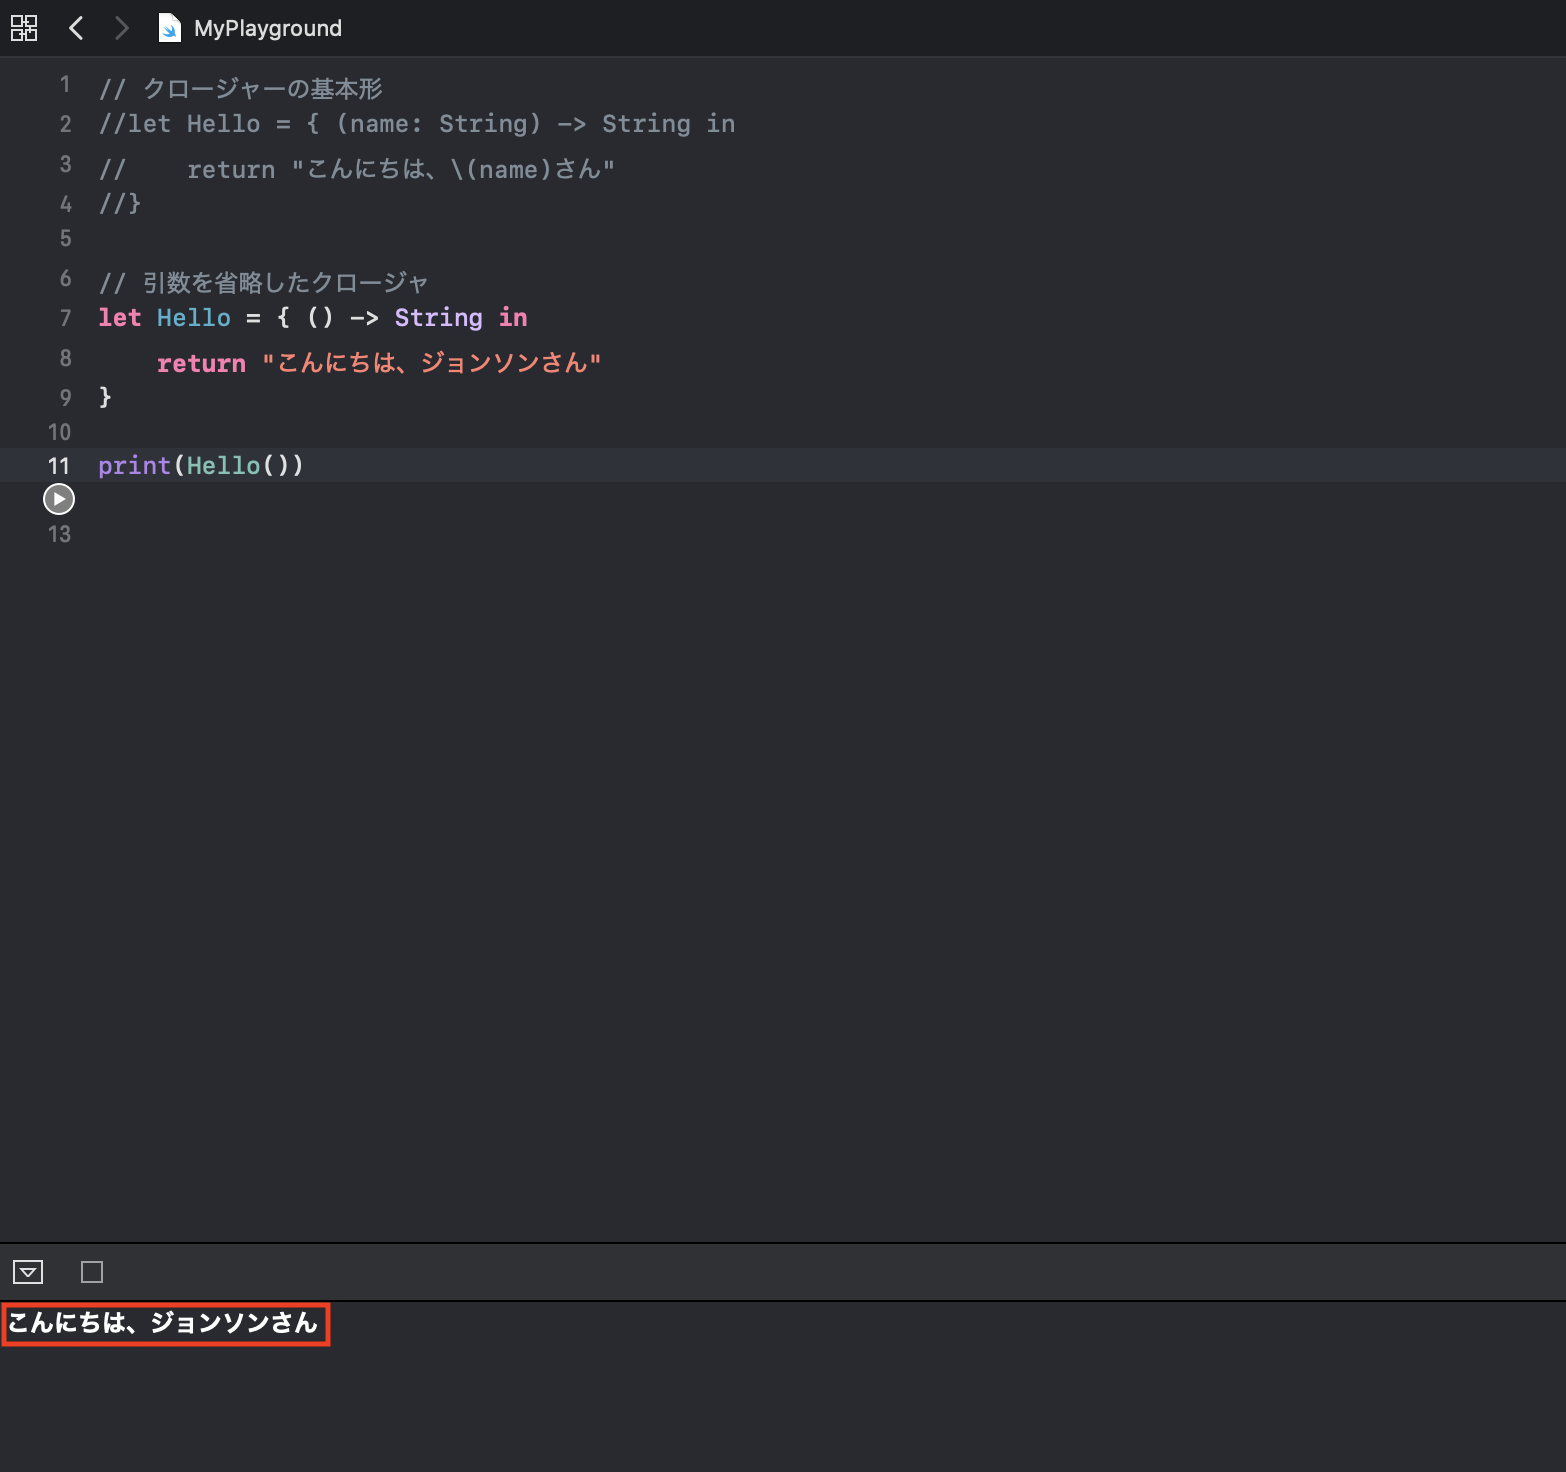The width and height of the screenshot is (1566, 1472).
Task: Click line number 5 in the gutter
Action: coord(65,238)
